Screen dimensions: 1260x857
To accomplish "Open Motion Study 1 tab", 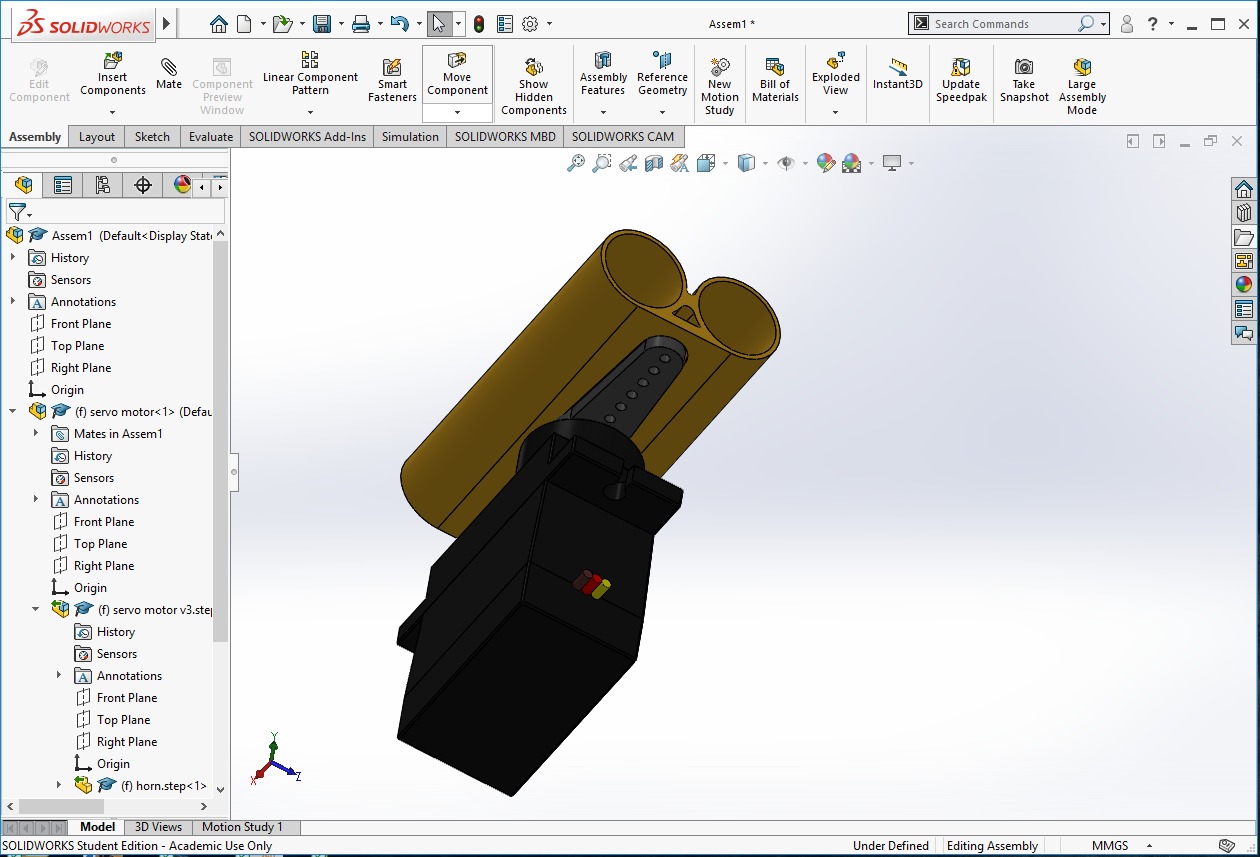I will pos(242,827).
